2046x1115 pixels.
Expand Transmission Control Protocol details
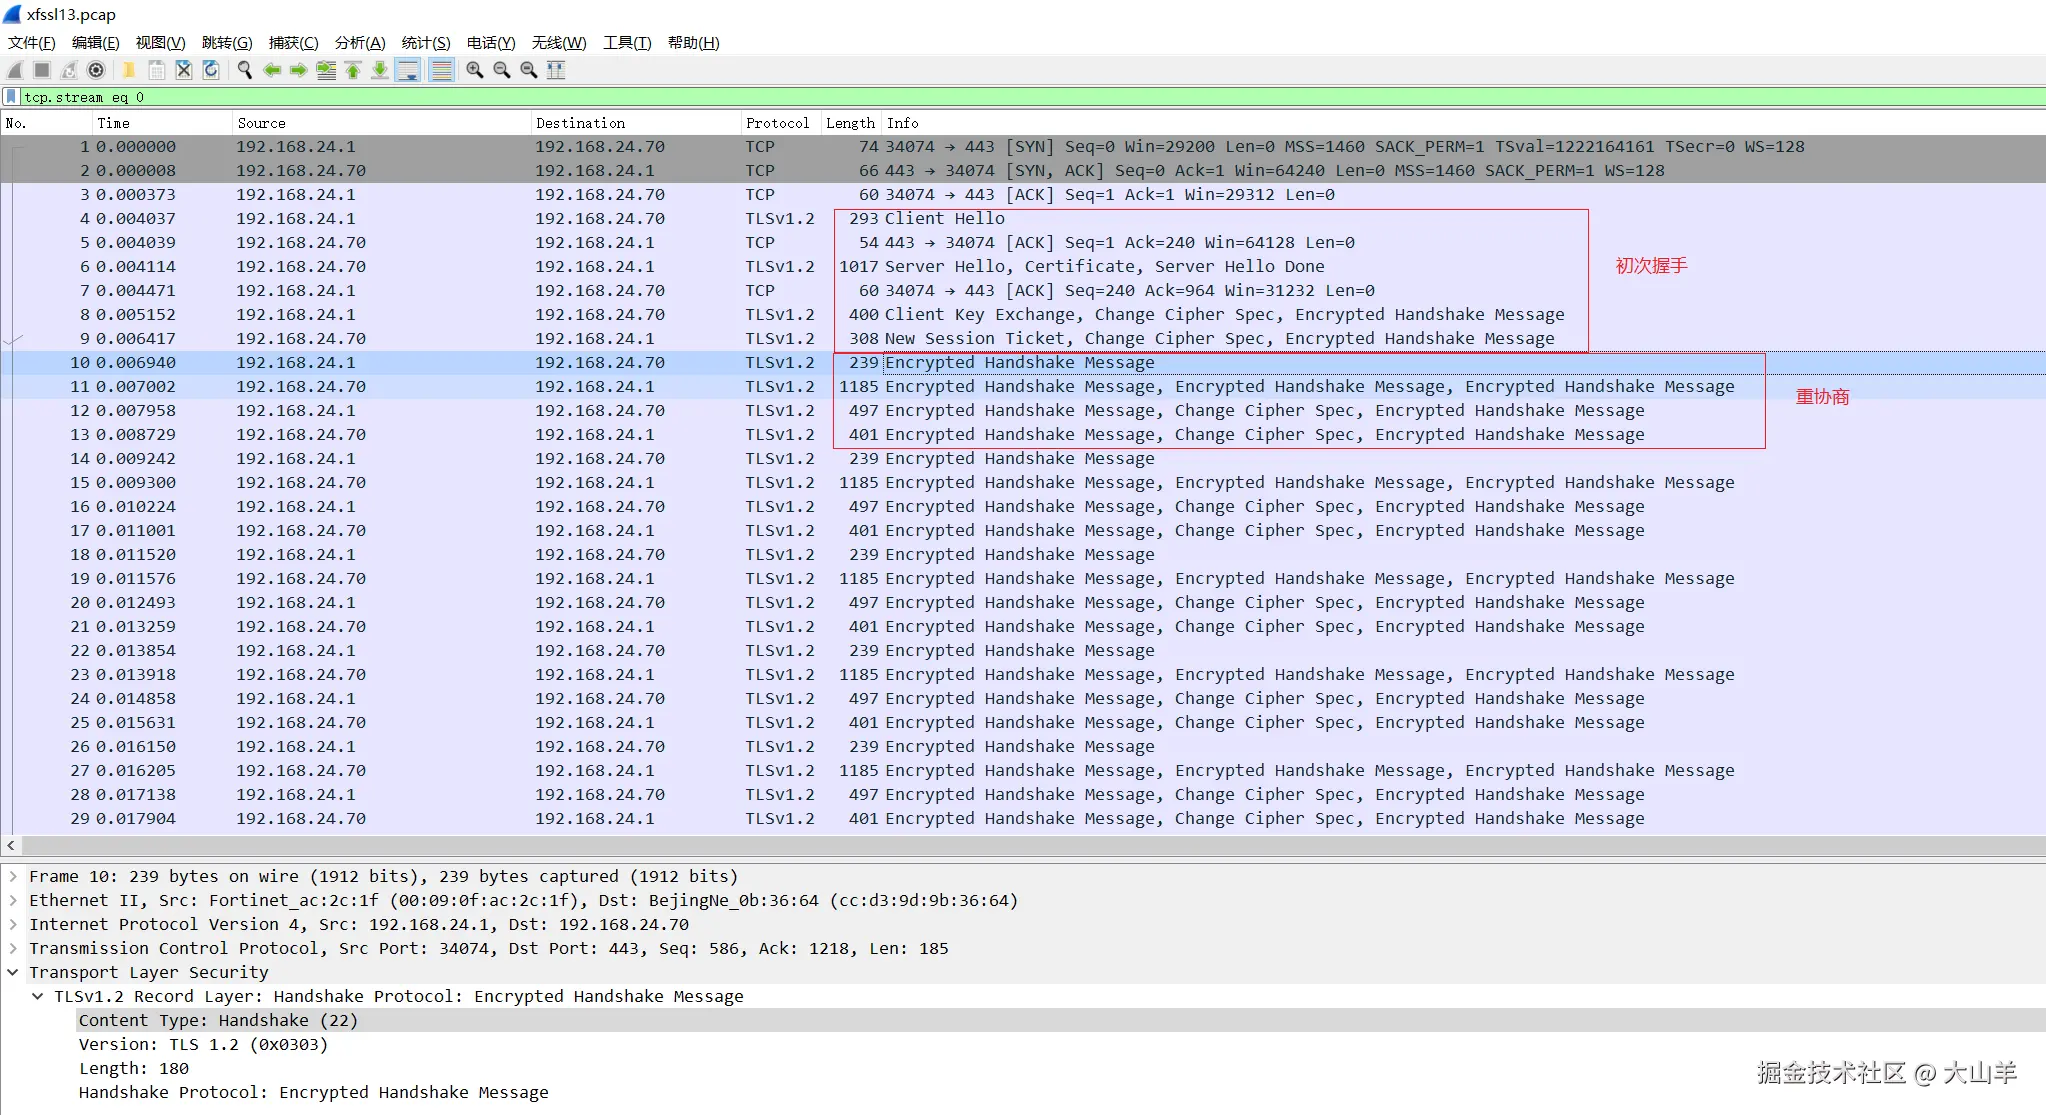click(13, 948)
